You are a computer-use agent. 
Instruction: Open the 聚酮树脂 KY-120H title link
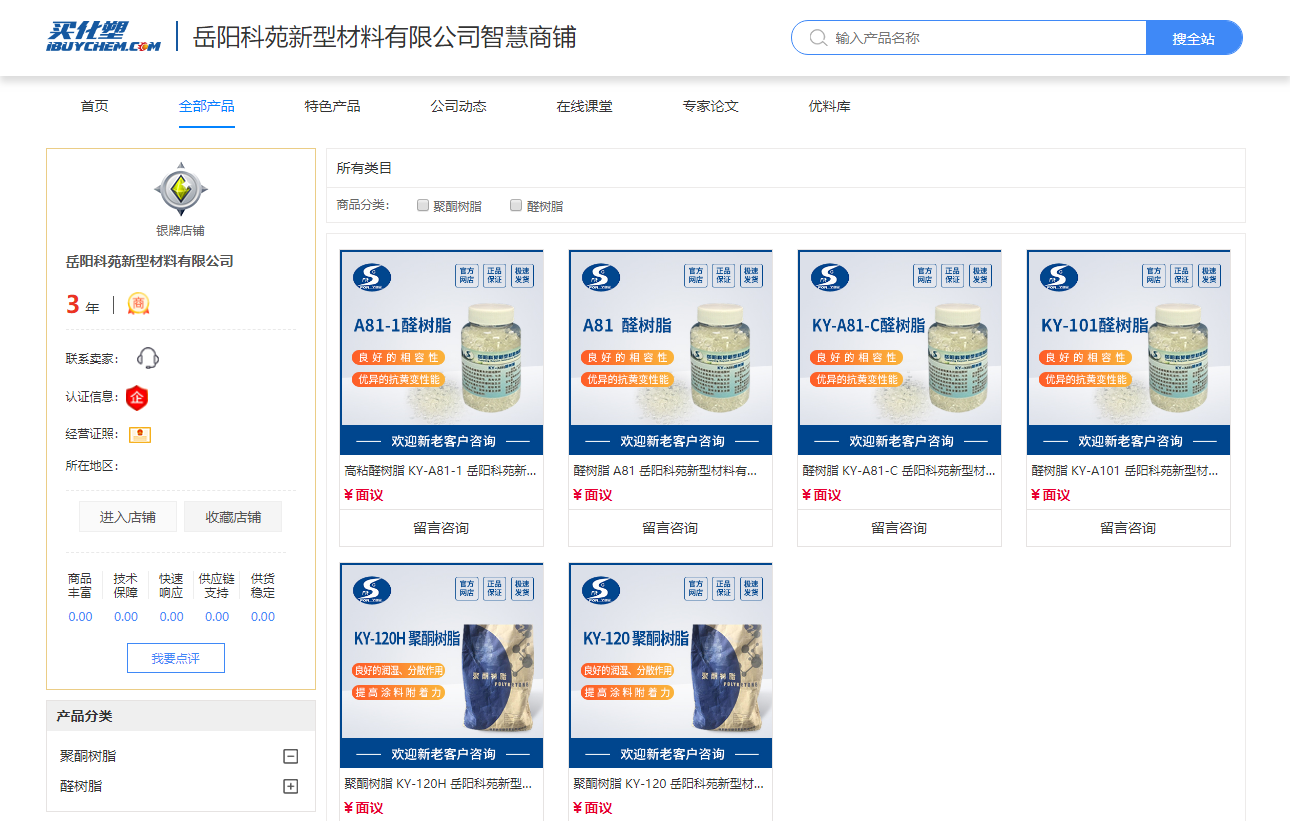pos(438,783)
